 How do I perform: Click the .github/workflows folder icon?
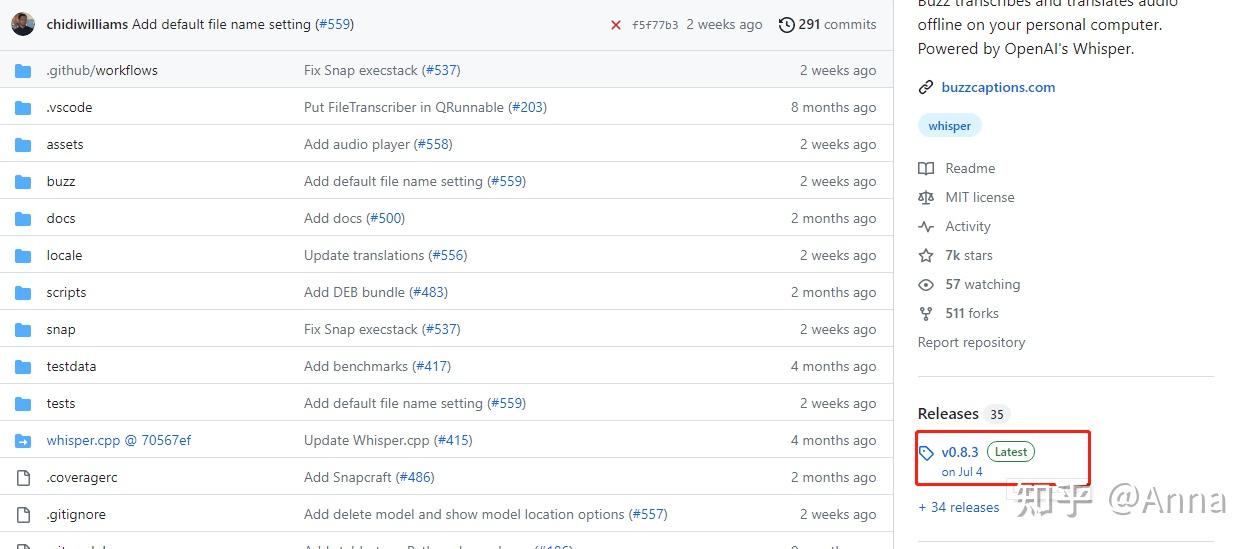pos(23,71)
